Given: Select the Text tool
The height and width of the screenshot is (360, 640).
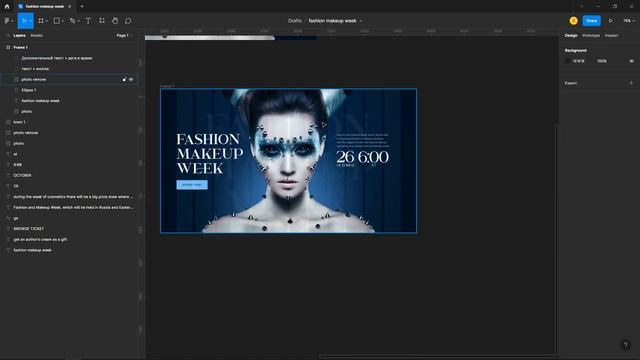Looking at the screenshot, I should (88, 21).
